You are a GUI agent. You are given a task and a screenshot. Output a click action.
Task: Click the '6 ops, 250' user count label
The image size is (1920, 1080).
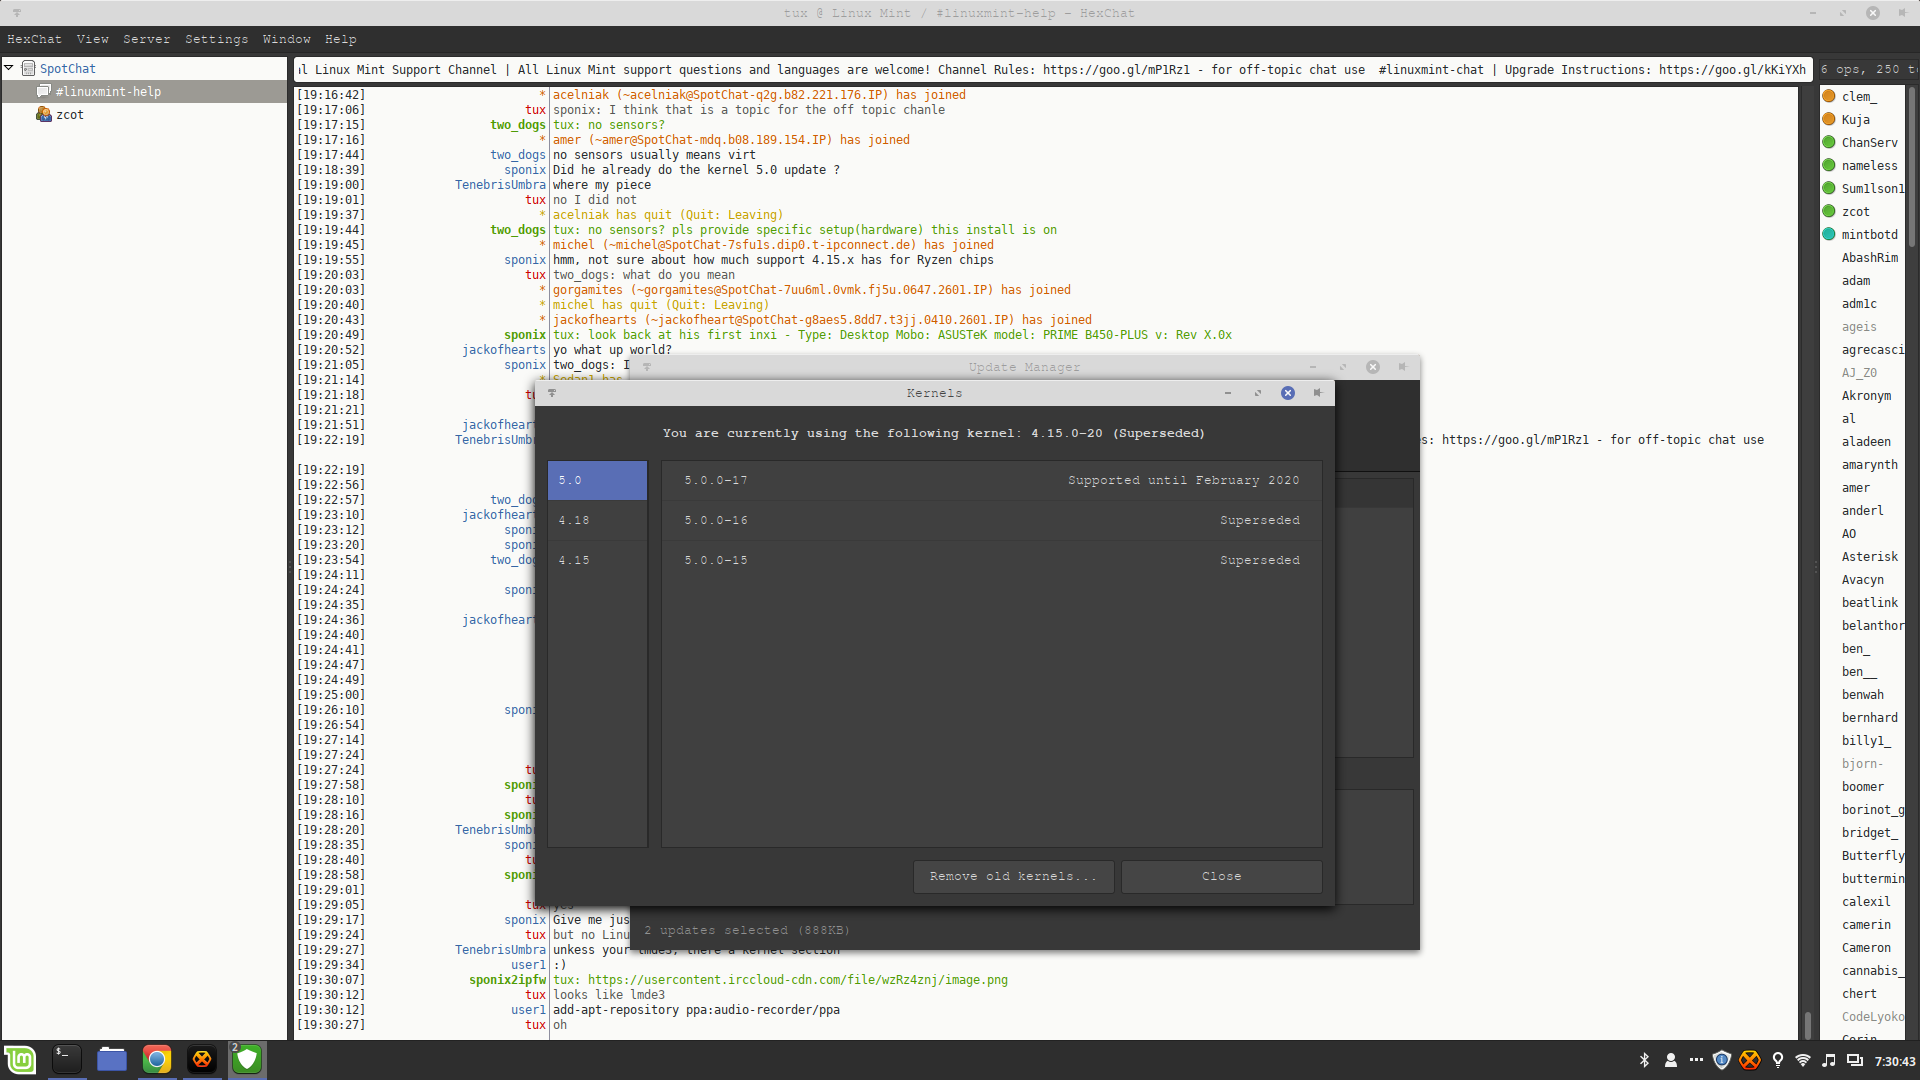point(1868,70)
